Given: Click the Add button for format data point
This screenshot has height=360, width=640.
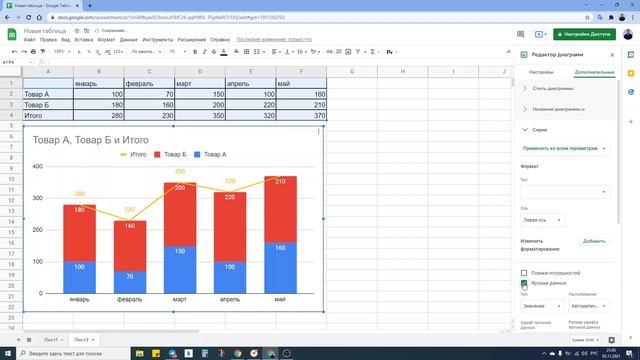Looking at the screenshot, I should click(x=594, y=241).
